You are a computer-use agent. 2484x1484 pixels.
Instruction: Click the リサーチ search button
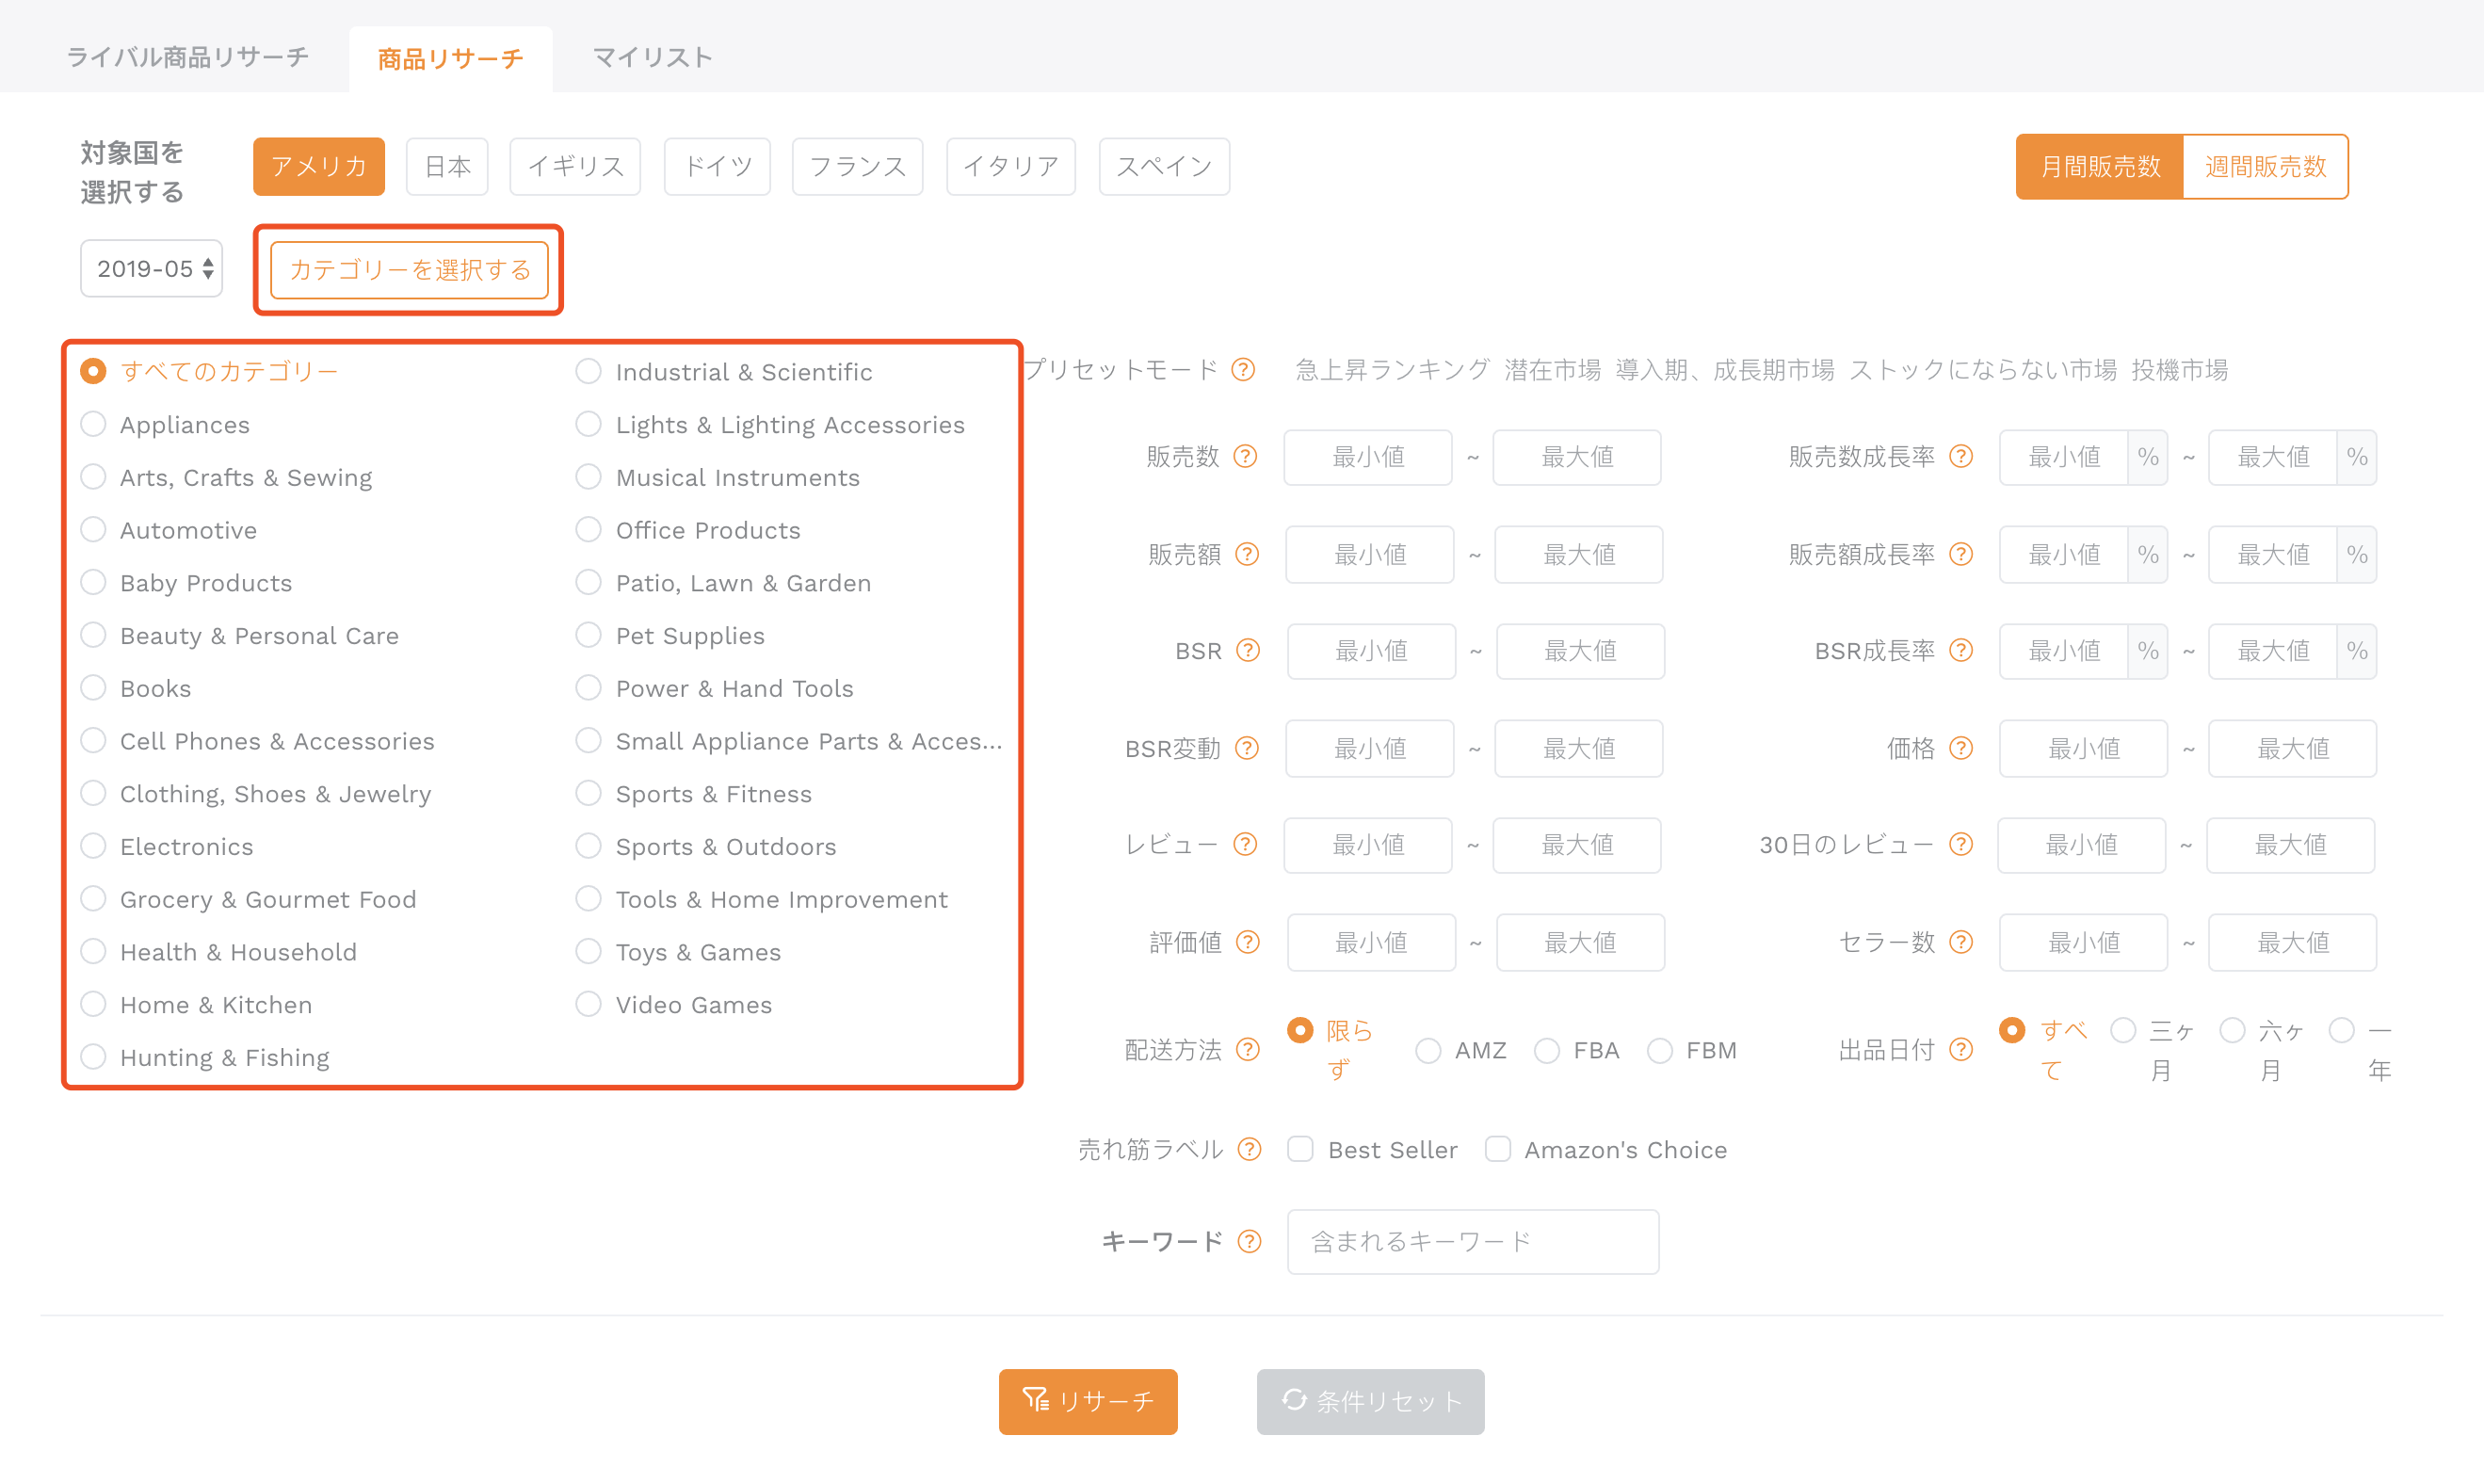coord(1088,1402)
